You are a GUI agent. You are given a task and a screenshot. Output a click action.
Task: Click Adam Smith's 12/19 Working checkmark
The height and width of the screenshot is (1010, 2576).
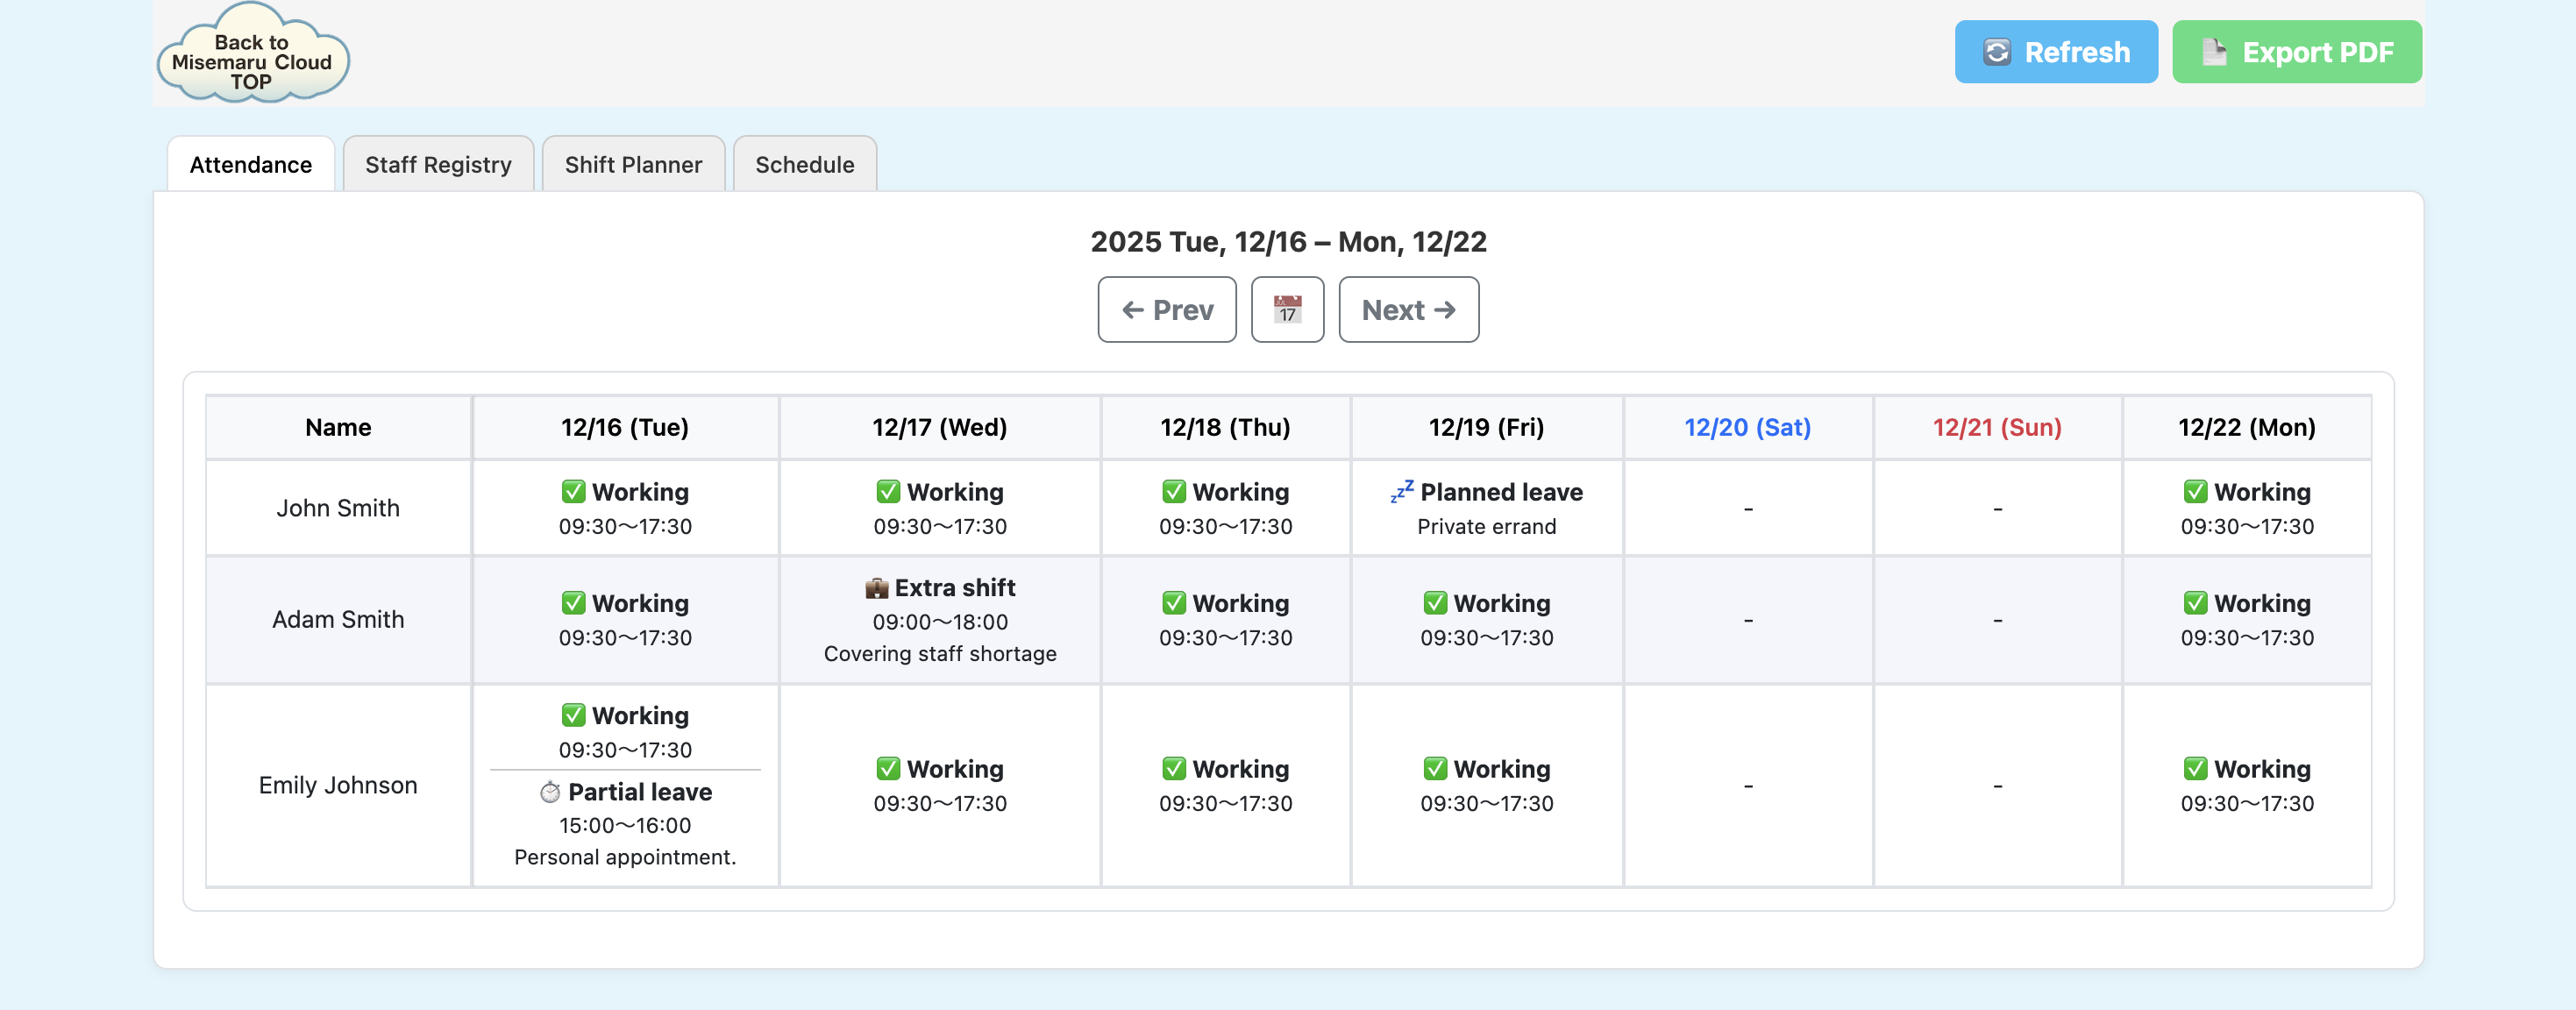(x=1435, y=603)
